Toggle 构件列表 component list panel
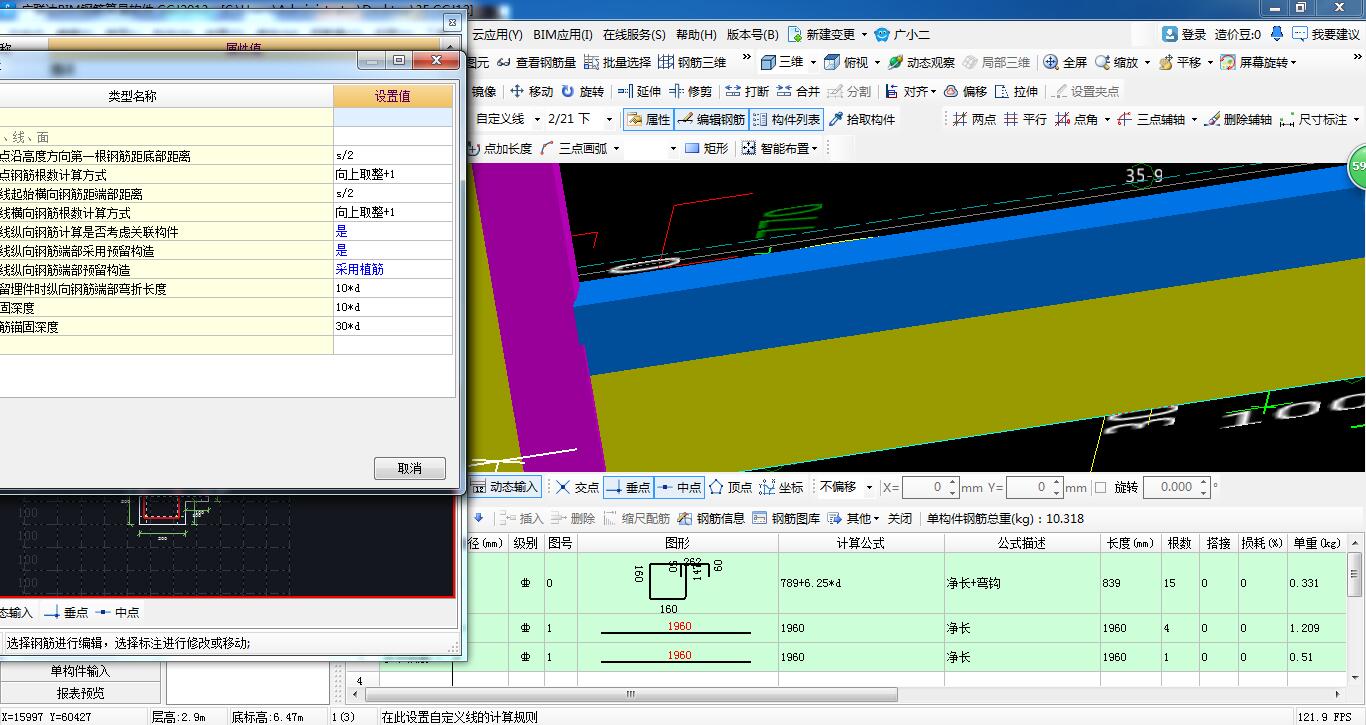The width and height of the screenshot is (1366, 725). pos(786,119)
